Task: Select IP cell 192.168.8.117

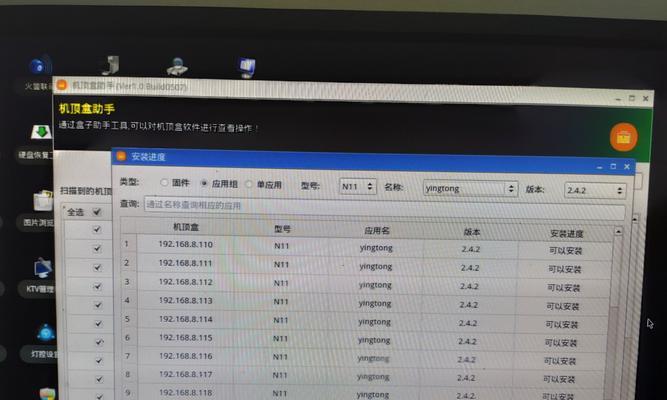Action: click(x=185, y=374)
